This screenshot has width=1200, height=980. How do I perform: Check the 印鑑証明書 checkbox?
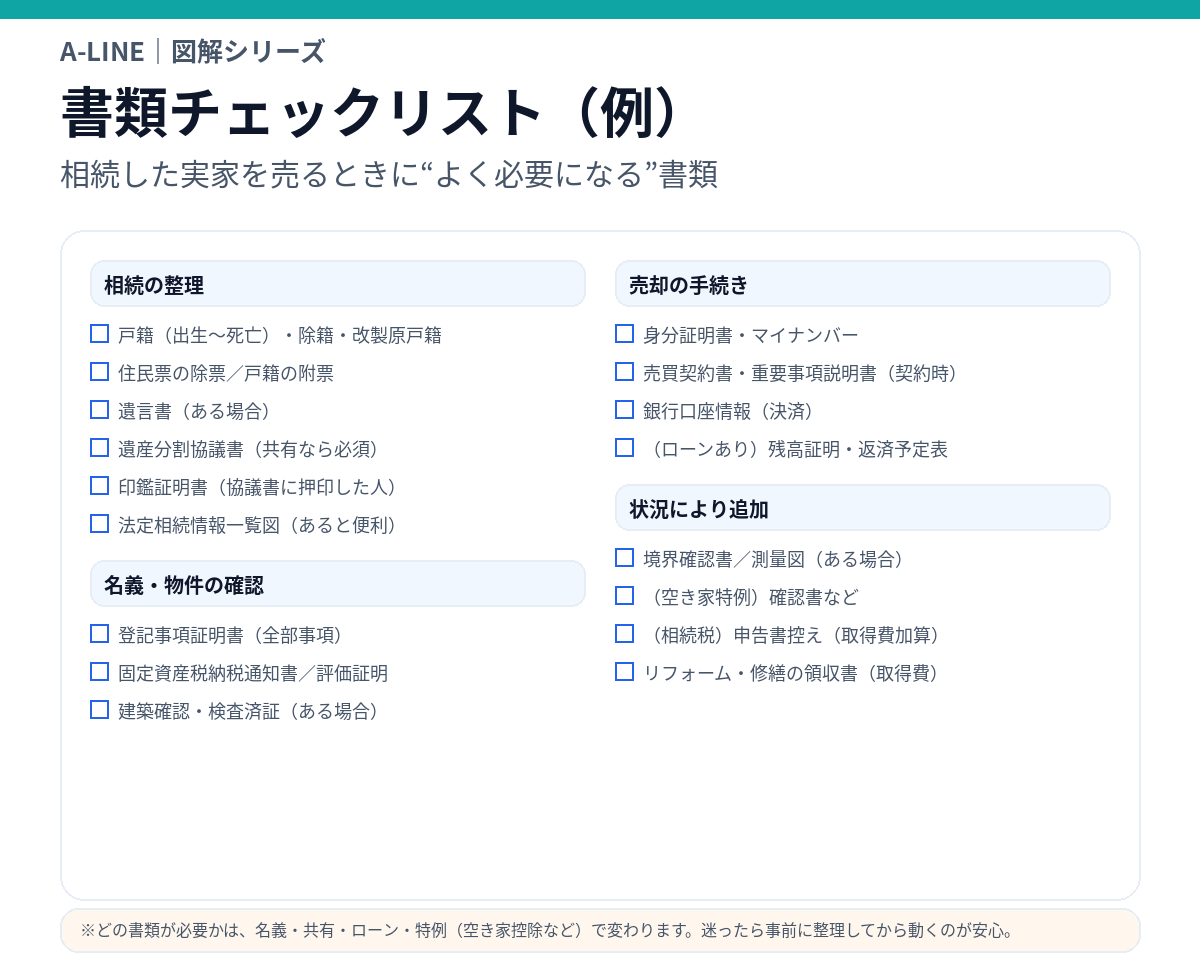[x=100, y=486]
